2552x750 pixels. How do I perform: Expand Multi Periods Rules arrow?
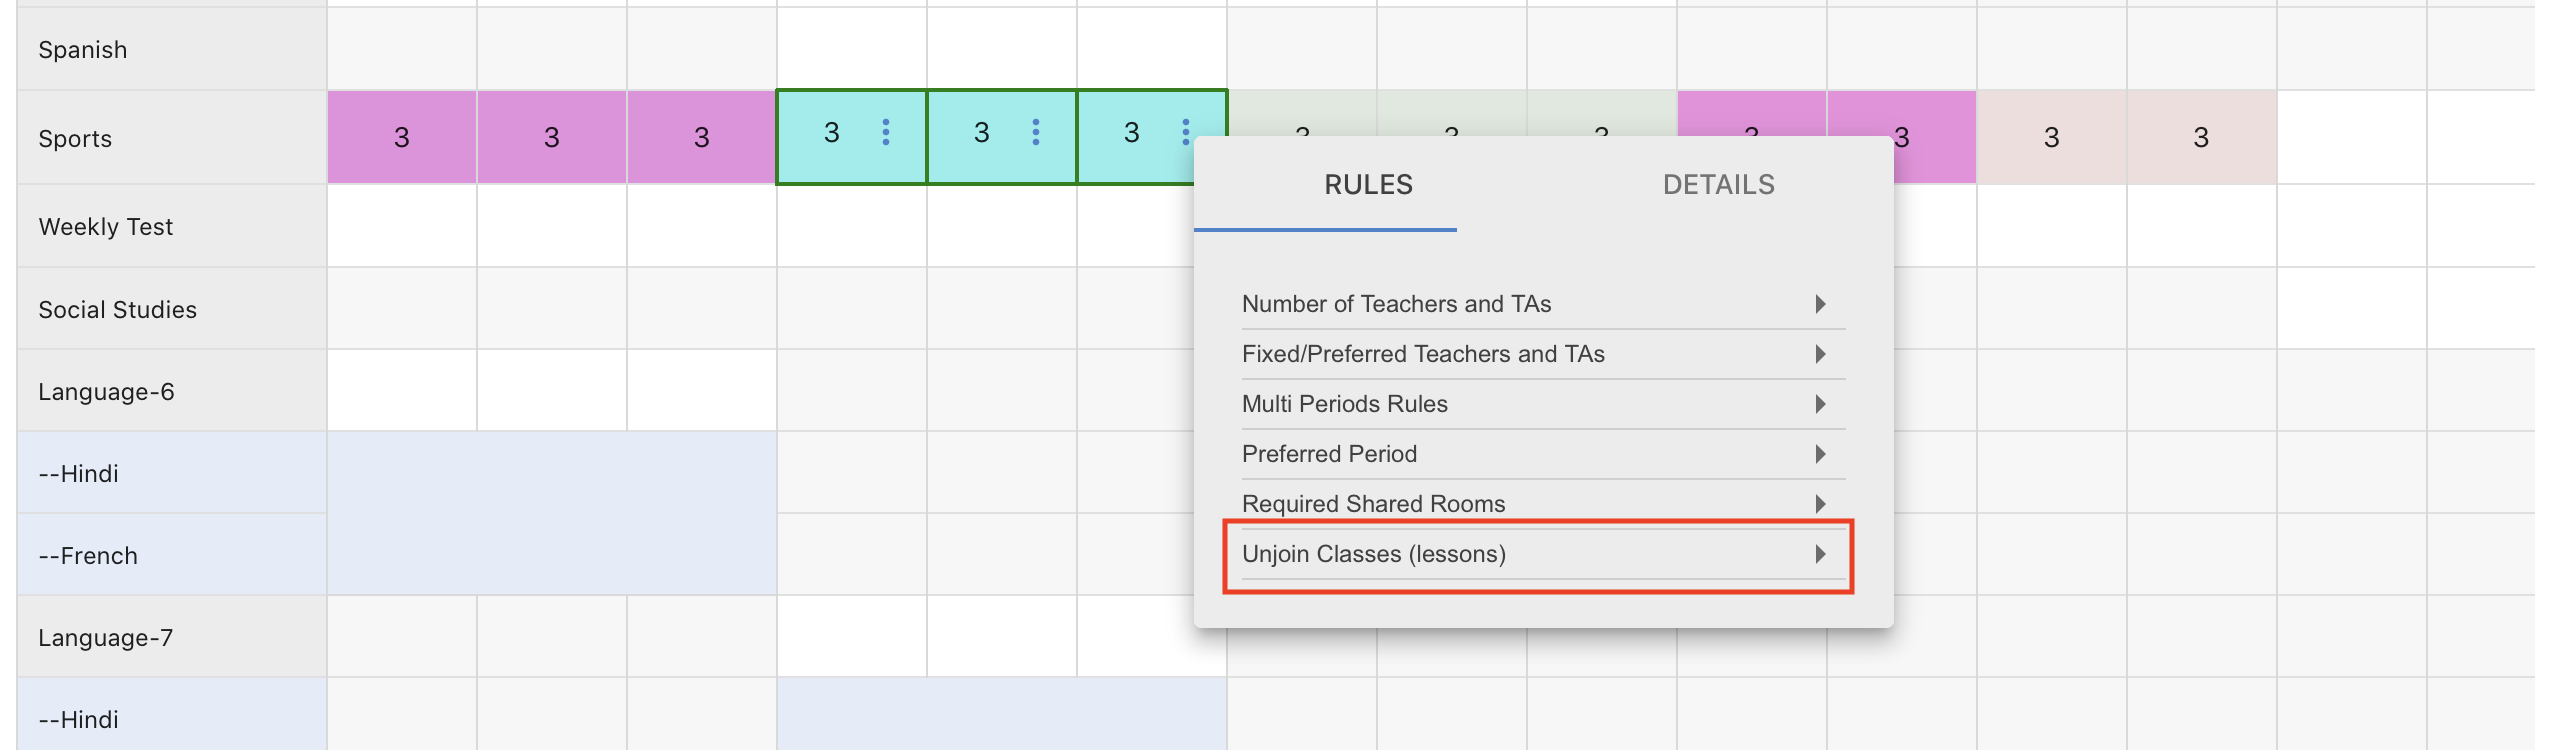click(1821, 404)
